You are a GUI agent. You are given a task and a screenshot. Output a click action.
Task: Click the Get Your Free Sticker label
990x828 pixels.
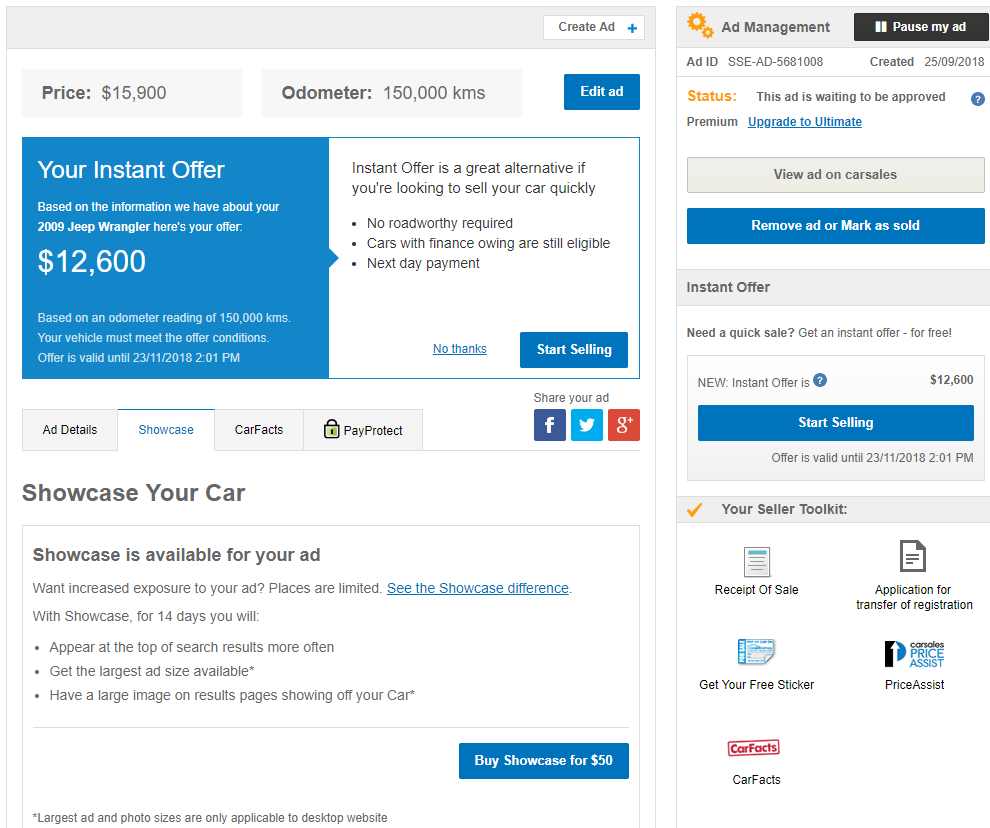tap(756, 685)
